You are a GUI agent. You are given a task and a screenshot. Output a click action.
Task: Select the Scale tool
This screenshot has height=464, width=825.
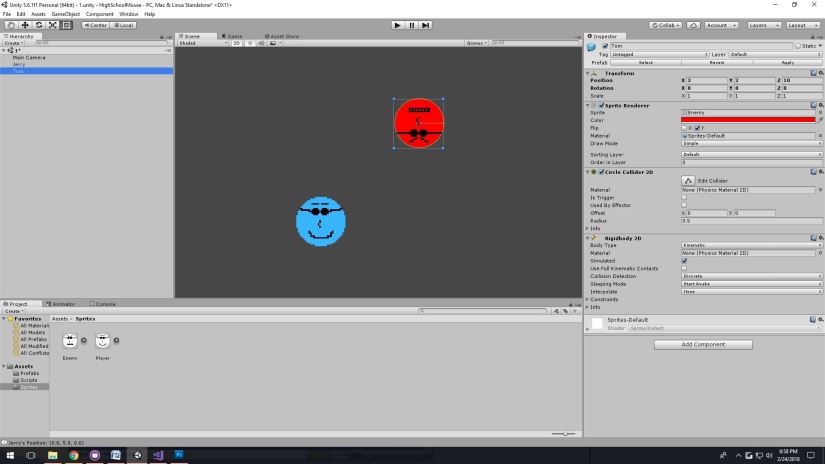[x=52, y=25]
